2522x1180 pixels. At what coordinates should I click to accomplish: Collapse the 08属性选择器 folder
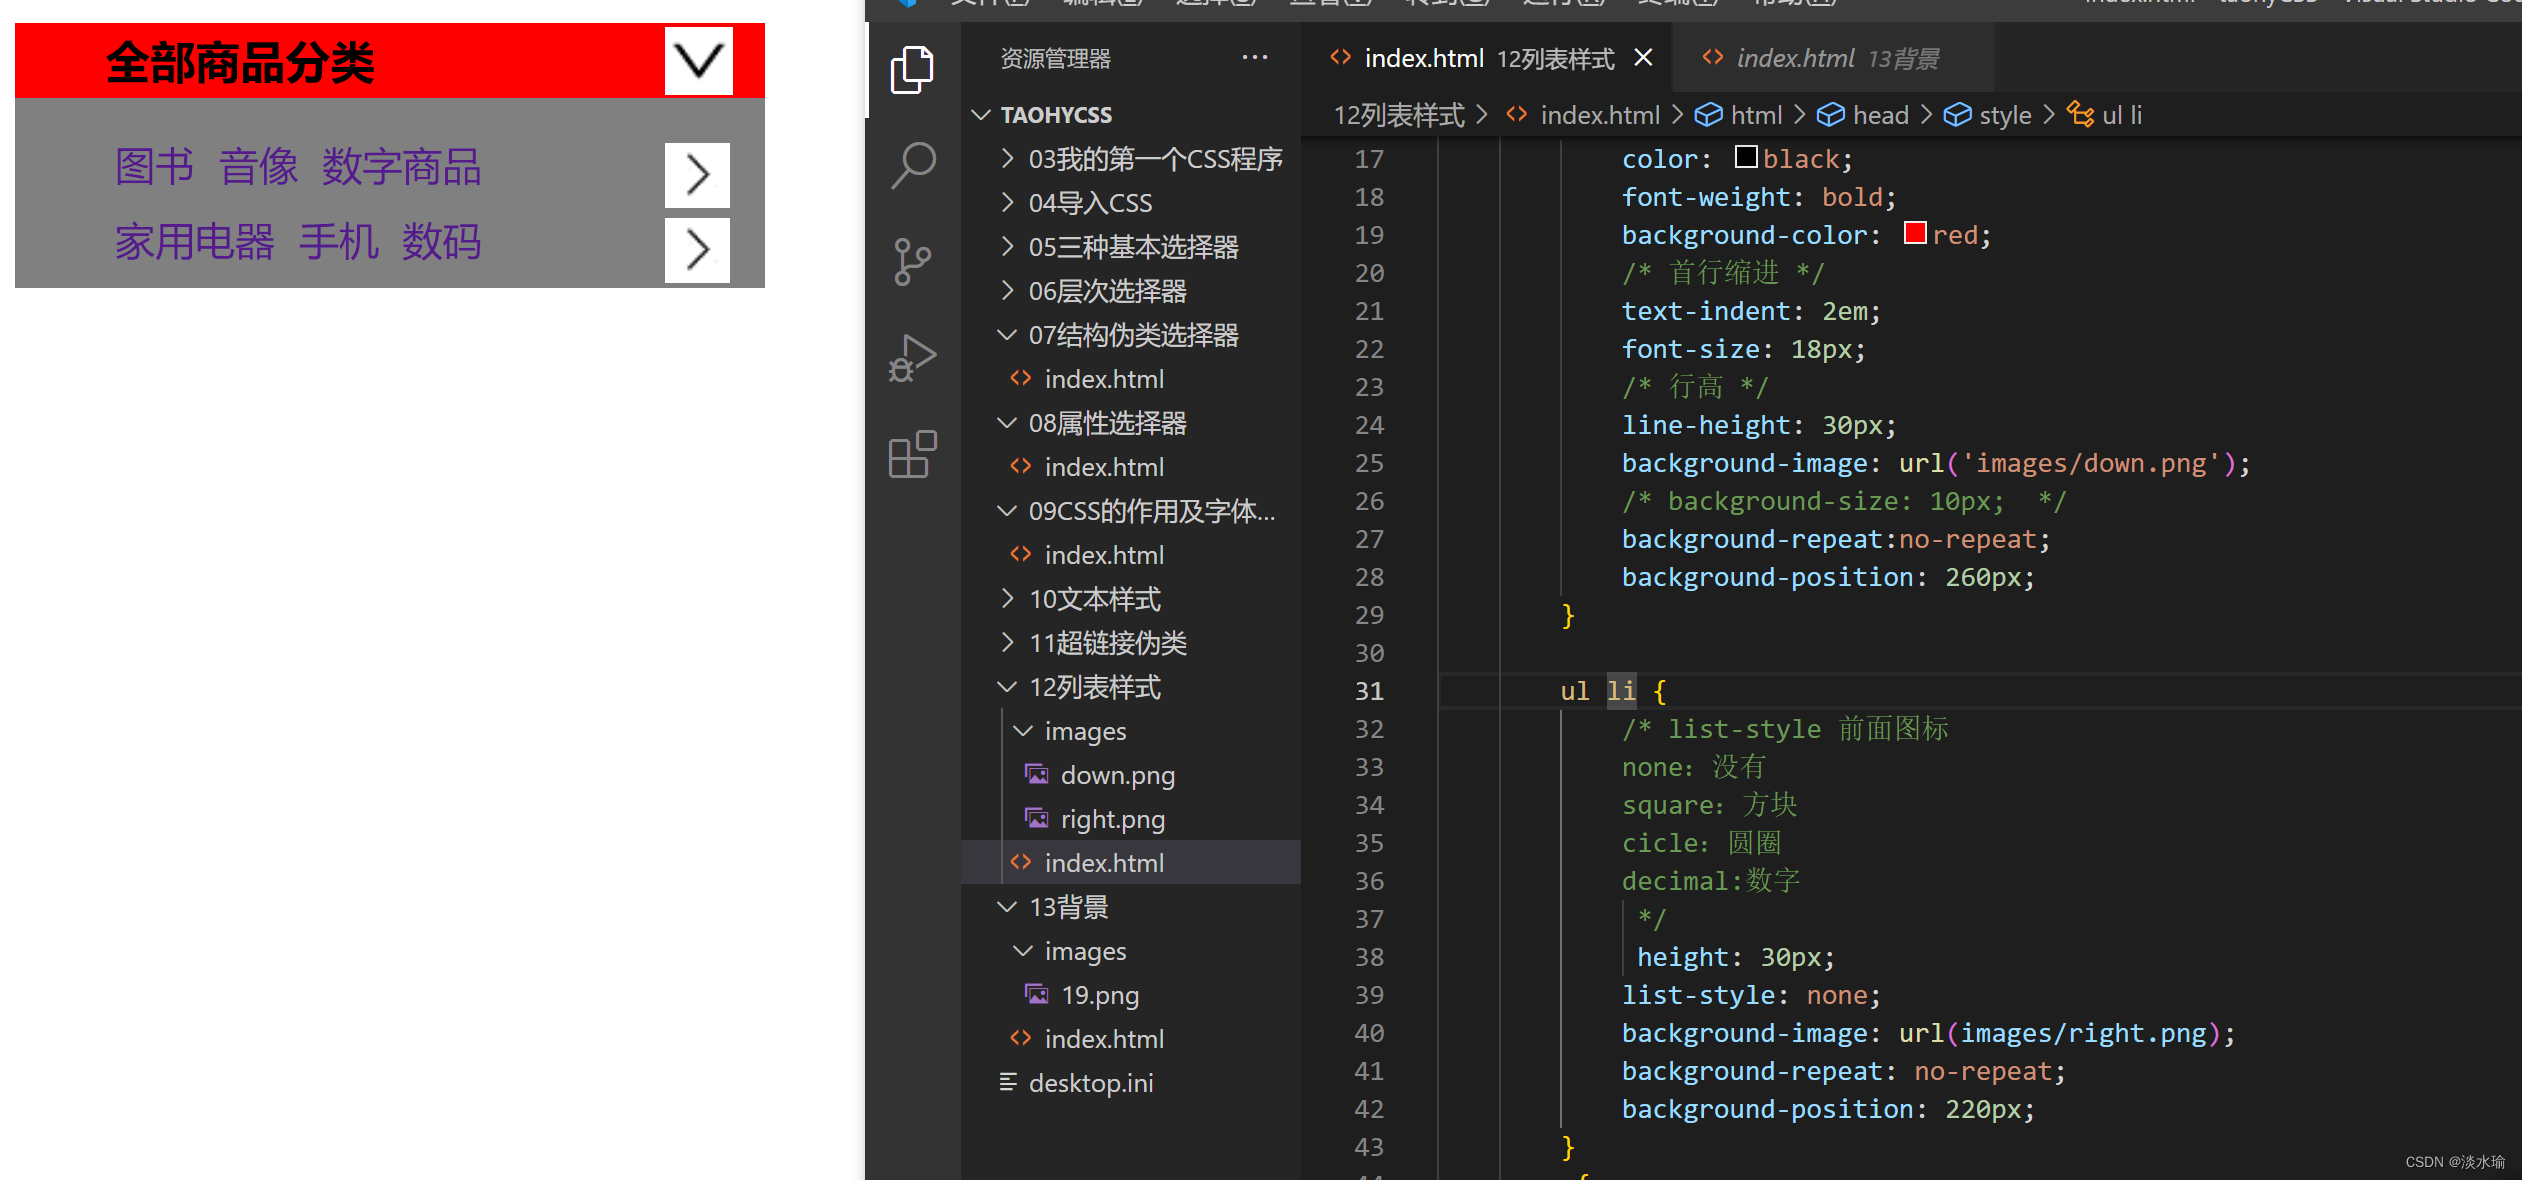tap(1008, 423)
